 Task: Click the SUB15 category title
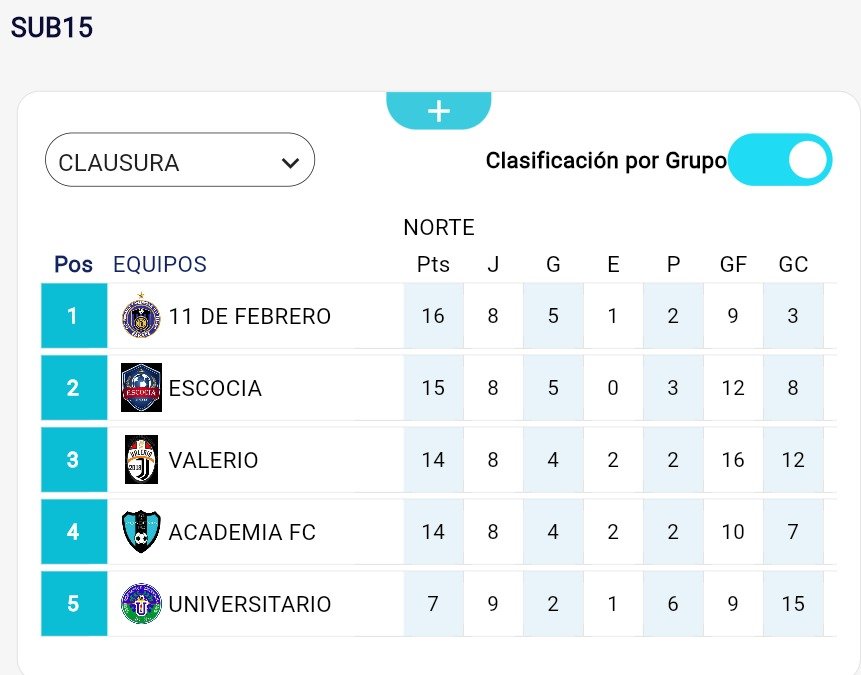52,28
